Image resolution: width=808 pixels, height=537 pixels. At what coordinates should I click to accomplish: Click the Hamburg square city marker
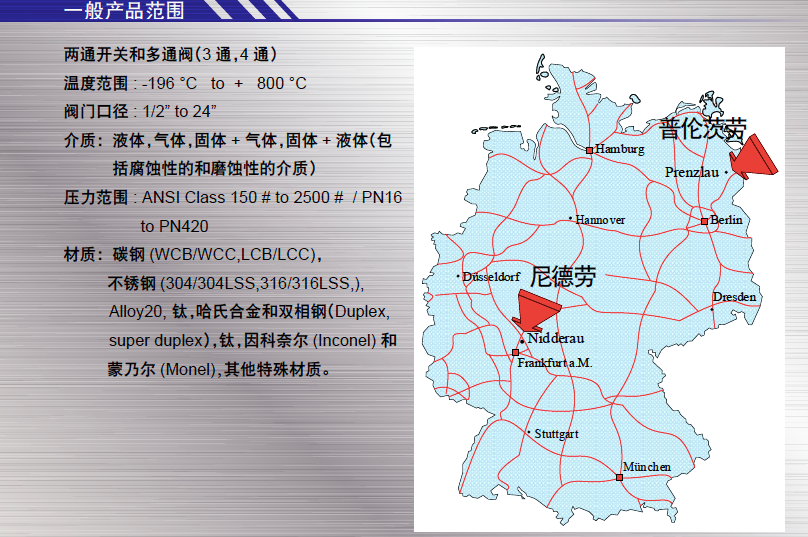click(590, 150)
